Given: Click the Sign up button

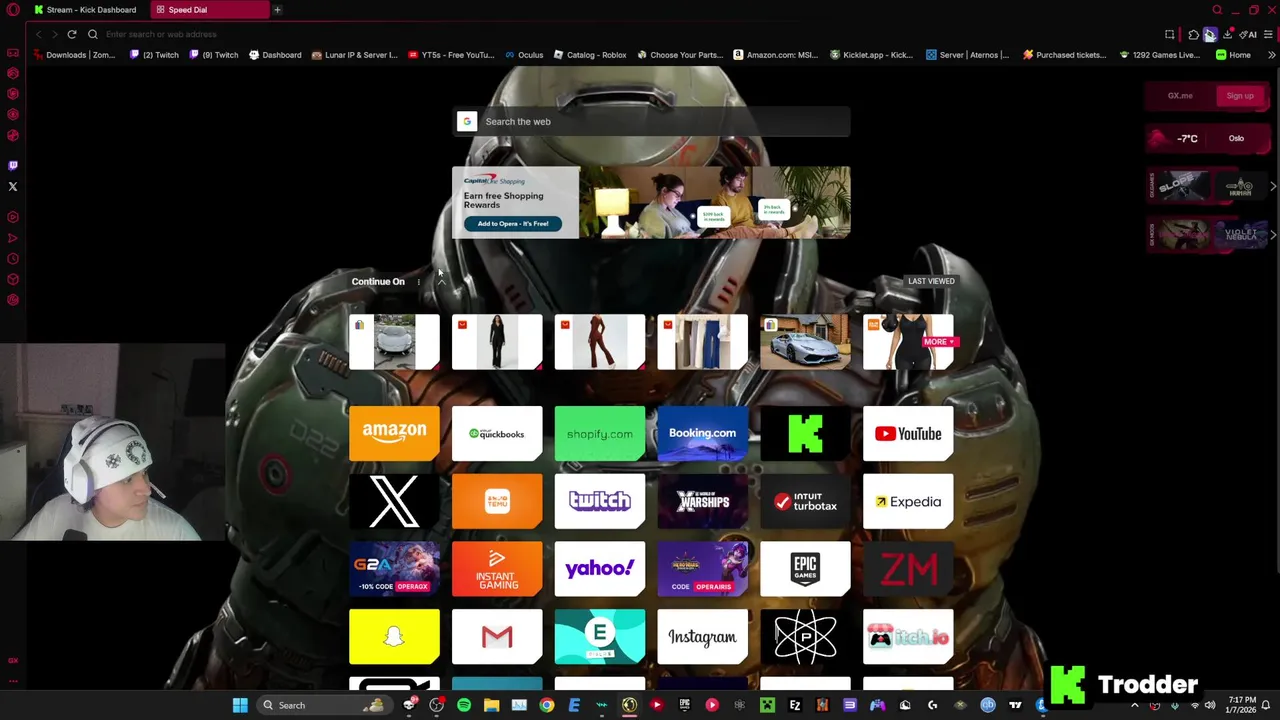Looking at the screenshot, I should coord(1240,96).
